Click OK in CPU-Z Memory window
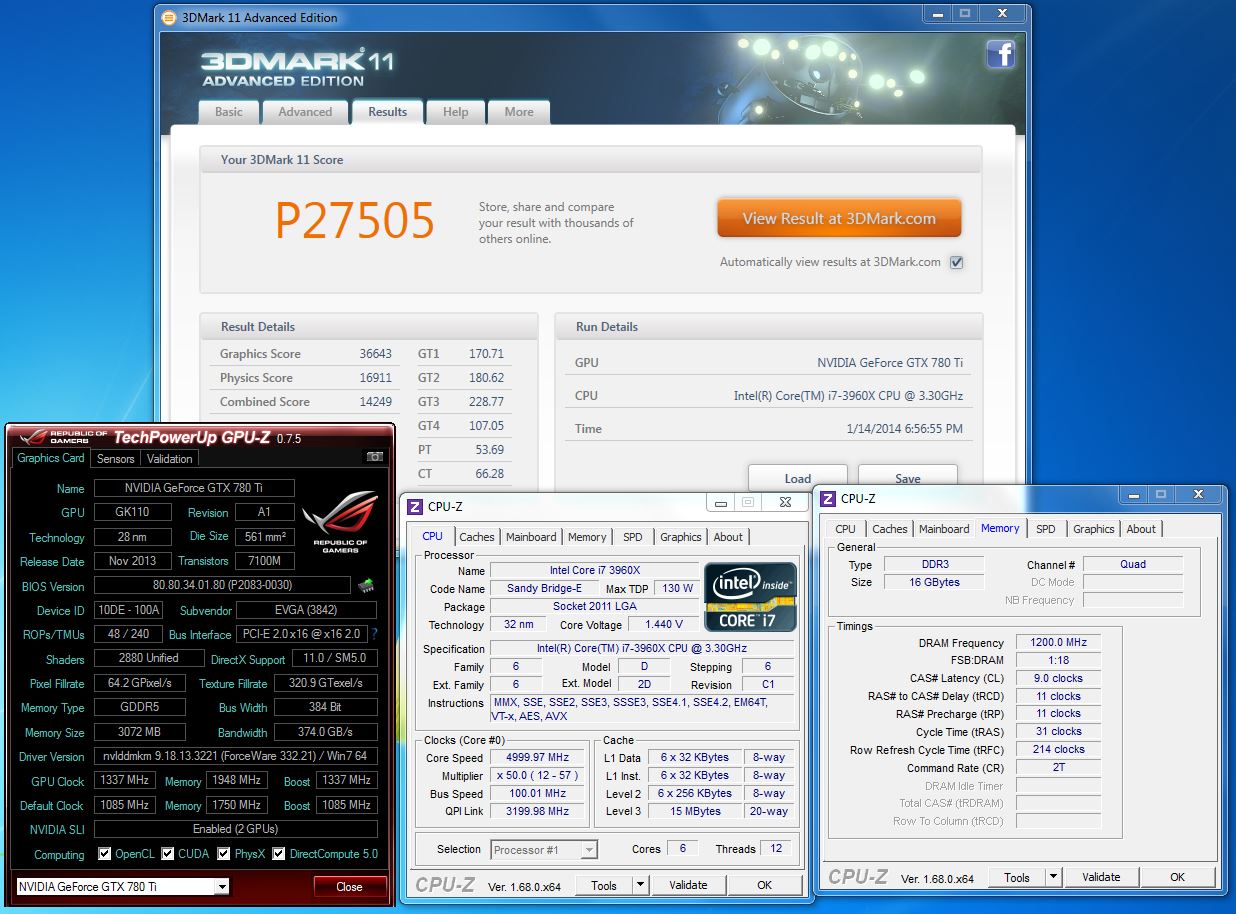 pyautogui.click(x=1177, y=877)
